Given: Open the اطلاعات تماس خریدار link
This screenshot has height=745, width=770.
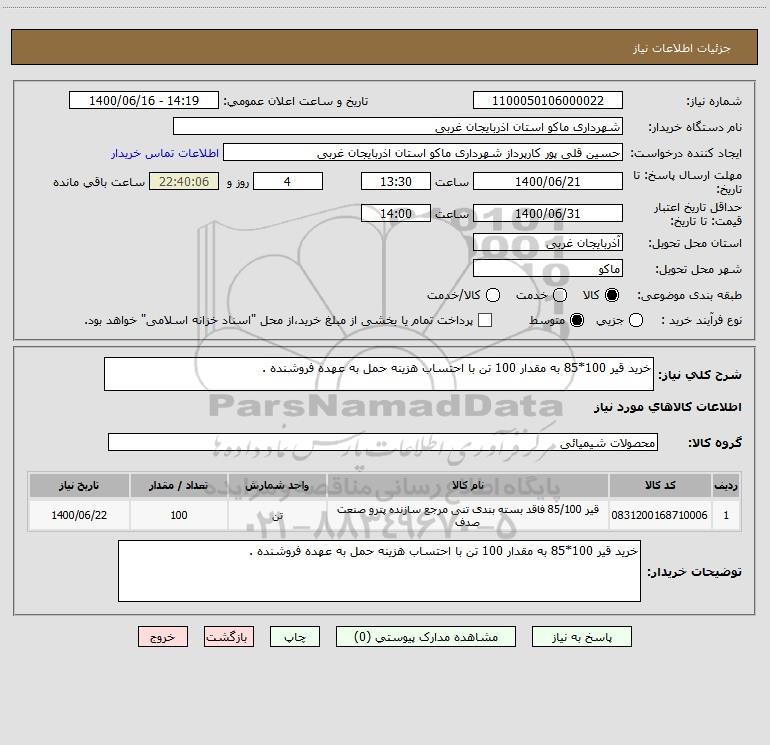Looking at the screenshot, I should [165, 153].
